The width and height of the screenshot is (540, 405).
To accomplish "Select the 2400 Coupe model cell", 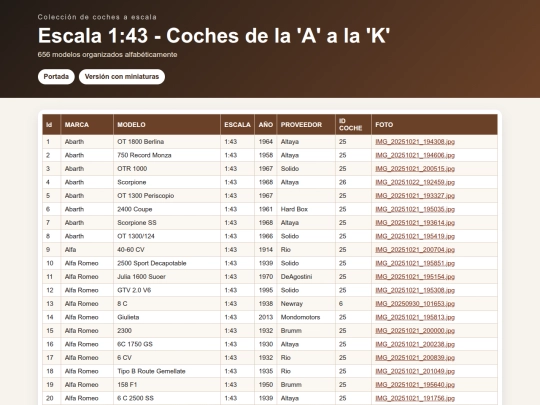I will point(167,209).
